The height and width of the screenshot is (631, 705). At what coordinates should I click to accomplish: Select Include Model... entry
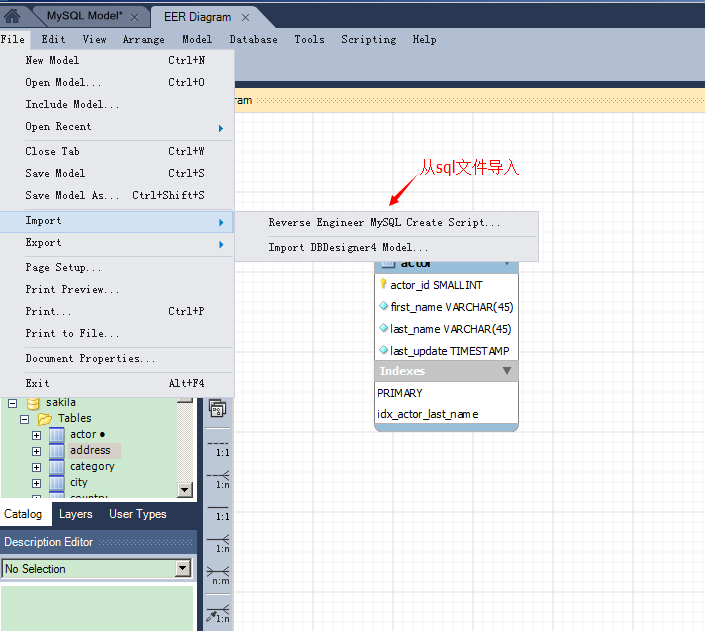117,104
